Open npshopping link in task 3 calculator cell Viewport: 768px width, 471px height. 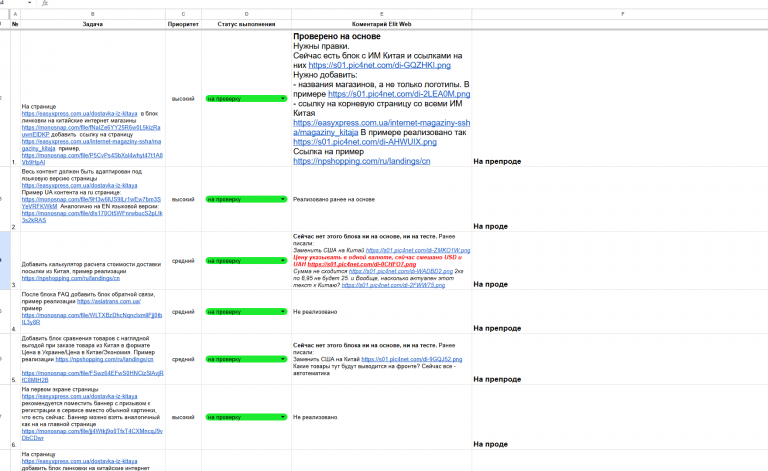click(x=71, y=278)
